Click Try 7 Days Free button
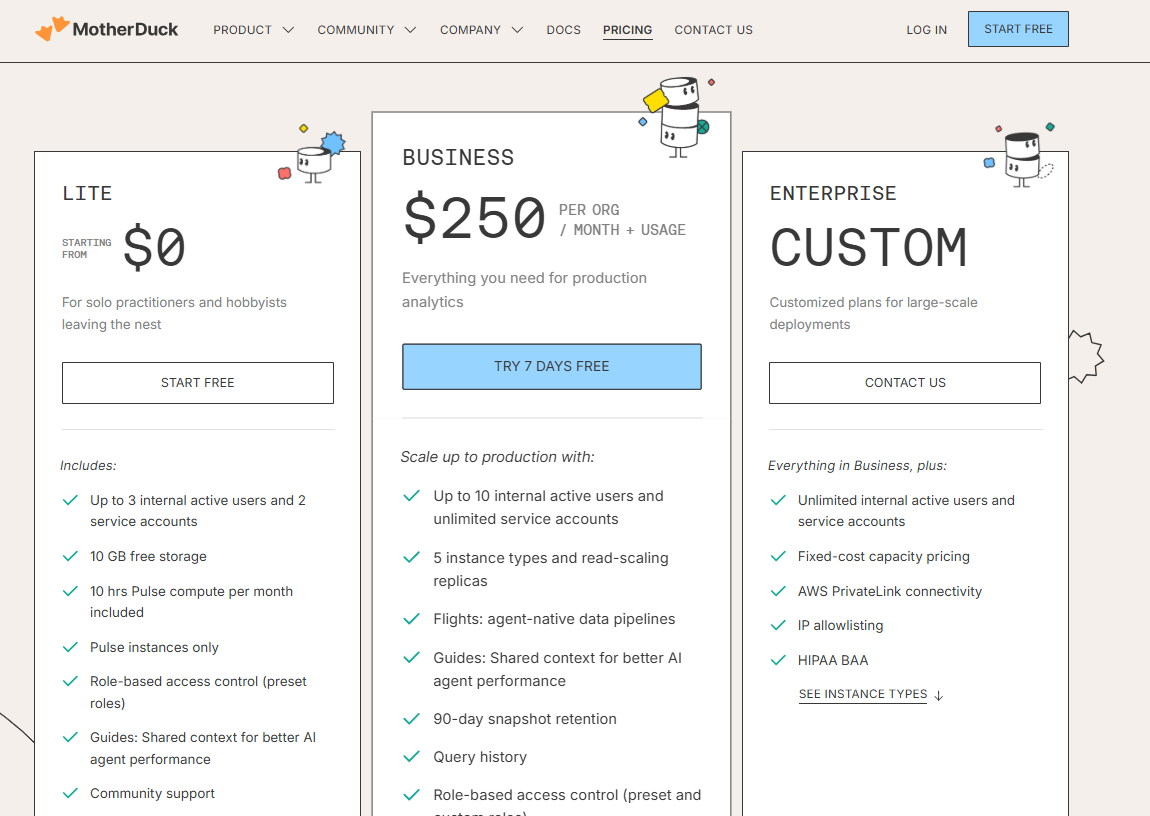The width and height of the screenshot is (1150, 816). click(552, 367)
